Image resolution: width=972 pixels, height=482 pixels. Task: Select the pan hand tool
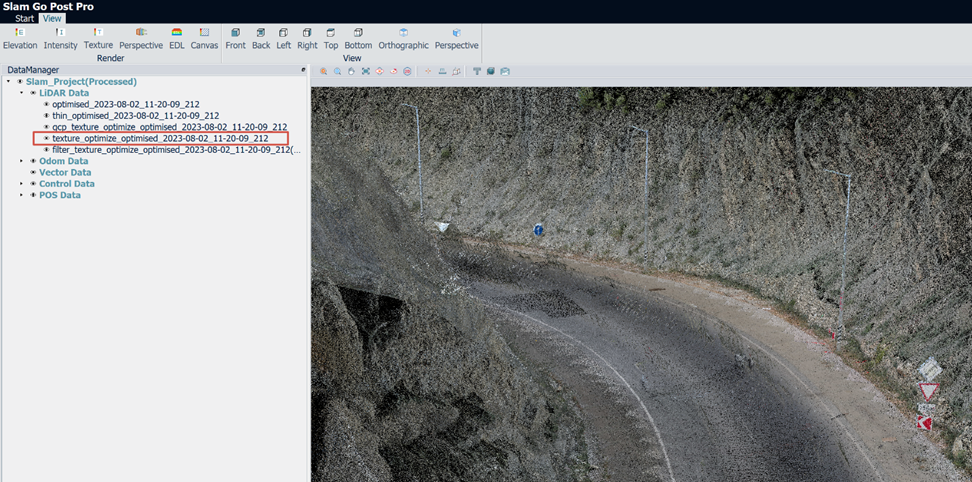coord(351,71)
